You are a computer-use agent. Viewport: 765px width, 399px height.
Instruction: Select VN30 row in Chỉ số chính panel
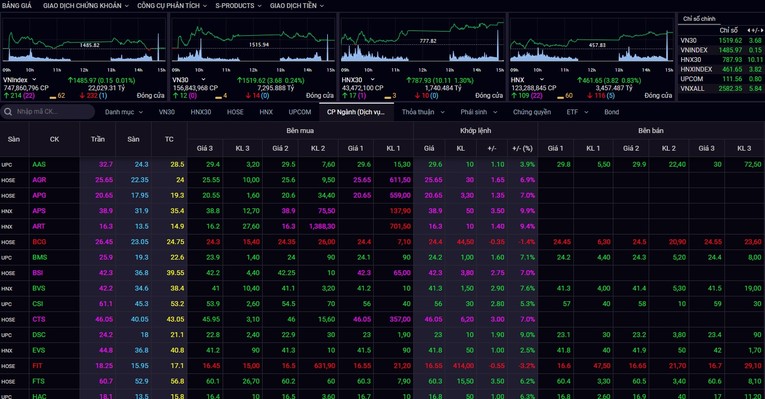point(721,40)
